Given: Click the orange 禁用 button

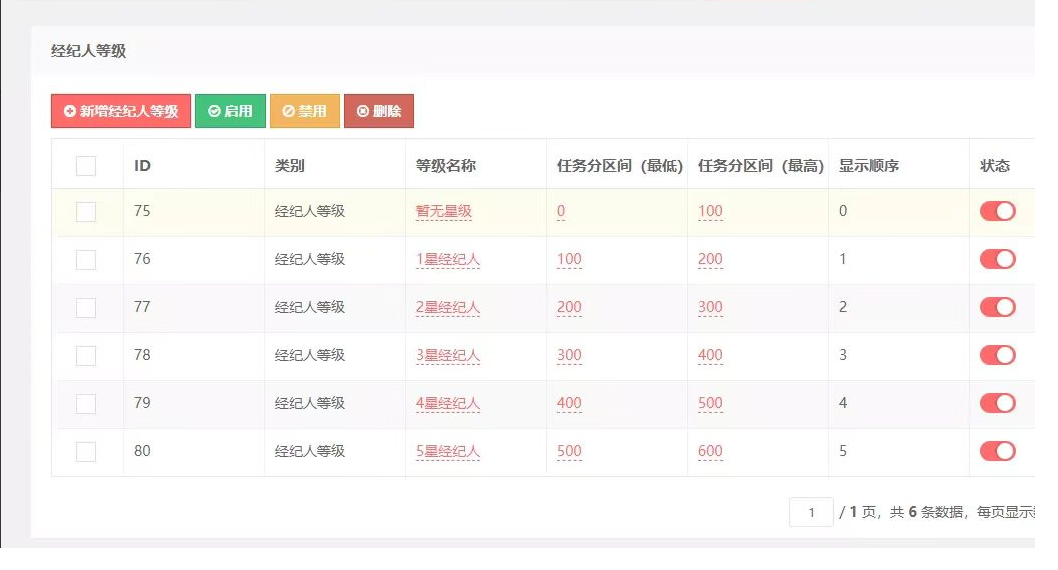Looking at the screenshot, I should point(304,111).
